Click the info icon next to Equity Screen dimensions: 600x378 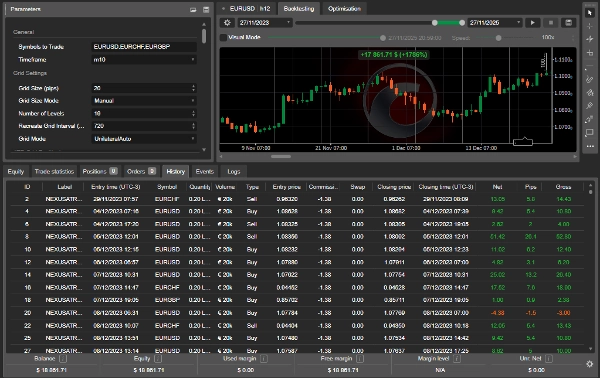click(x=158, y=358)
